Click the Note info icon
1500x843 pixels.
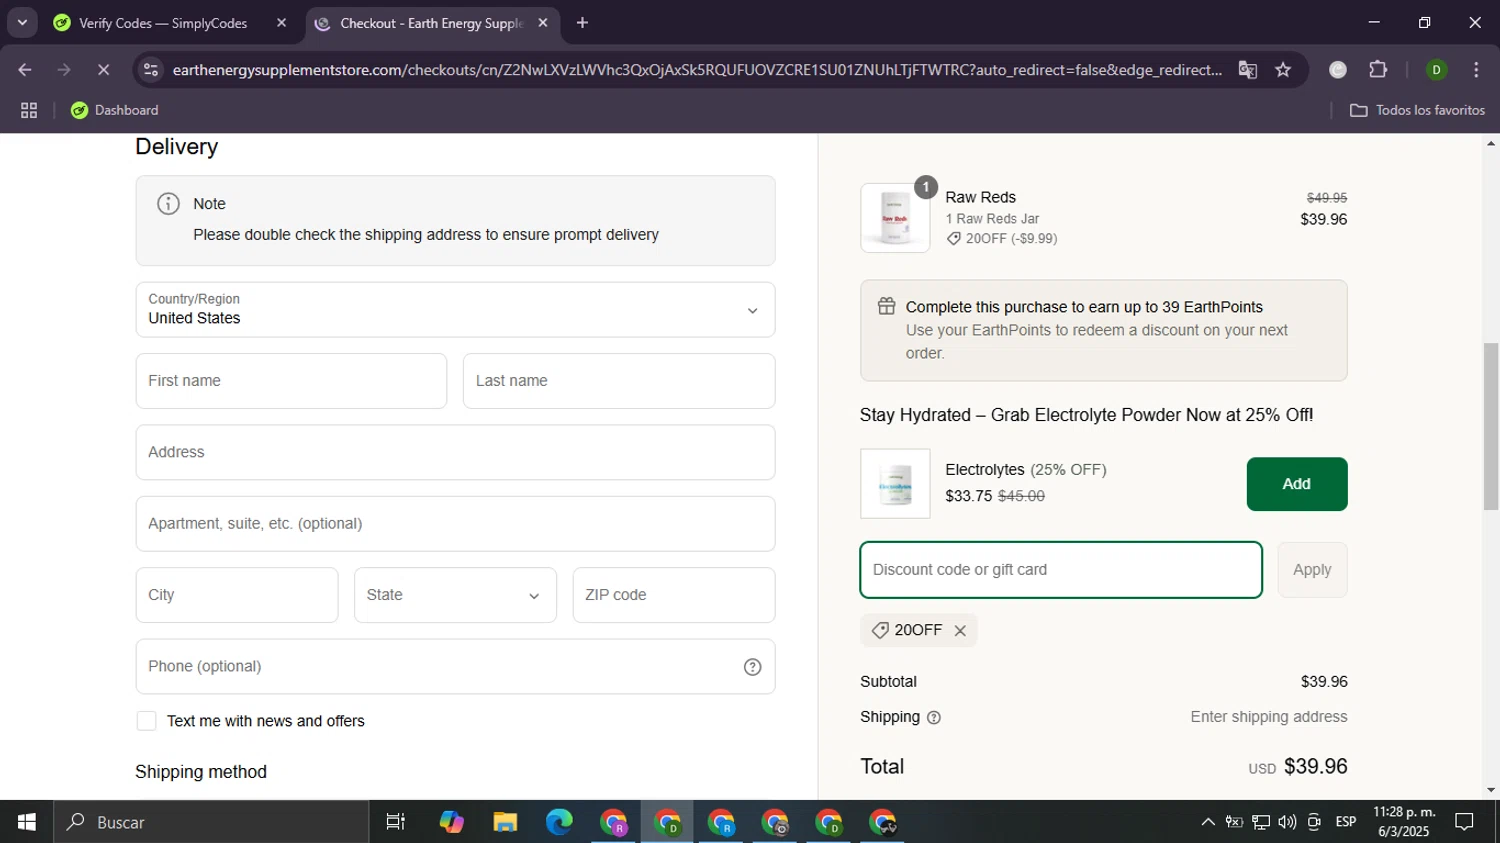click(168, 204)
